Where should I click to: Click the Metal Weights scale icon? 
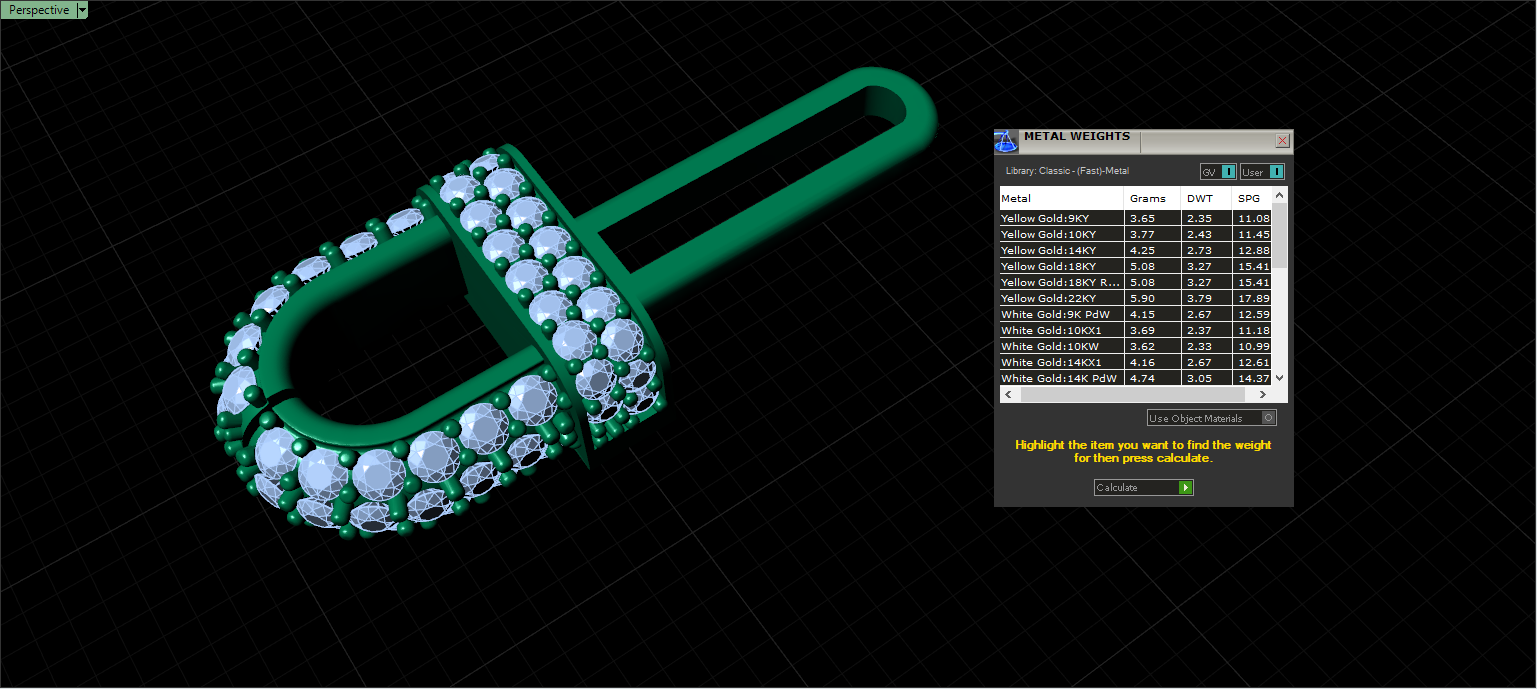pyautogui.click(x=1006, y=141)
